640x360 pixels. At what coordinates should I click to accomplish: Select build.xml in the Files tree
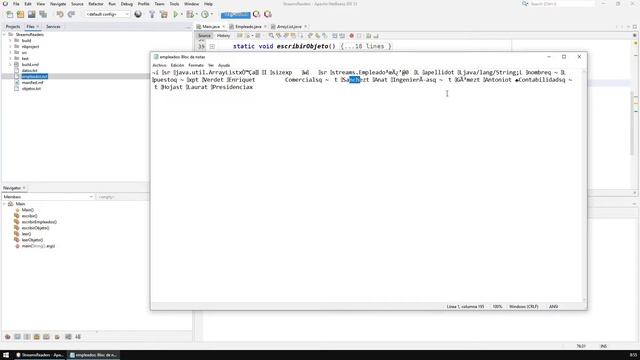click(x=30, y=64)
